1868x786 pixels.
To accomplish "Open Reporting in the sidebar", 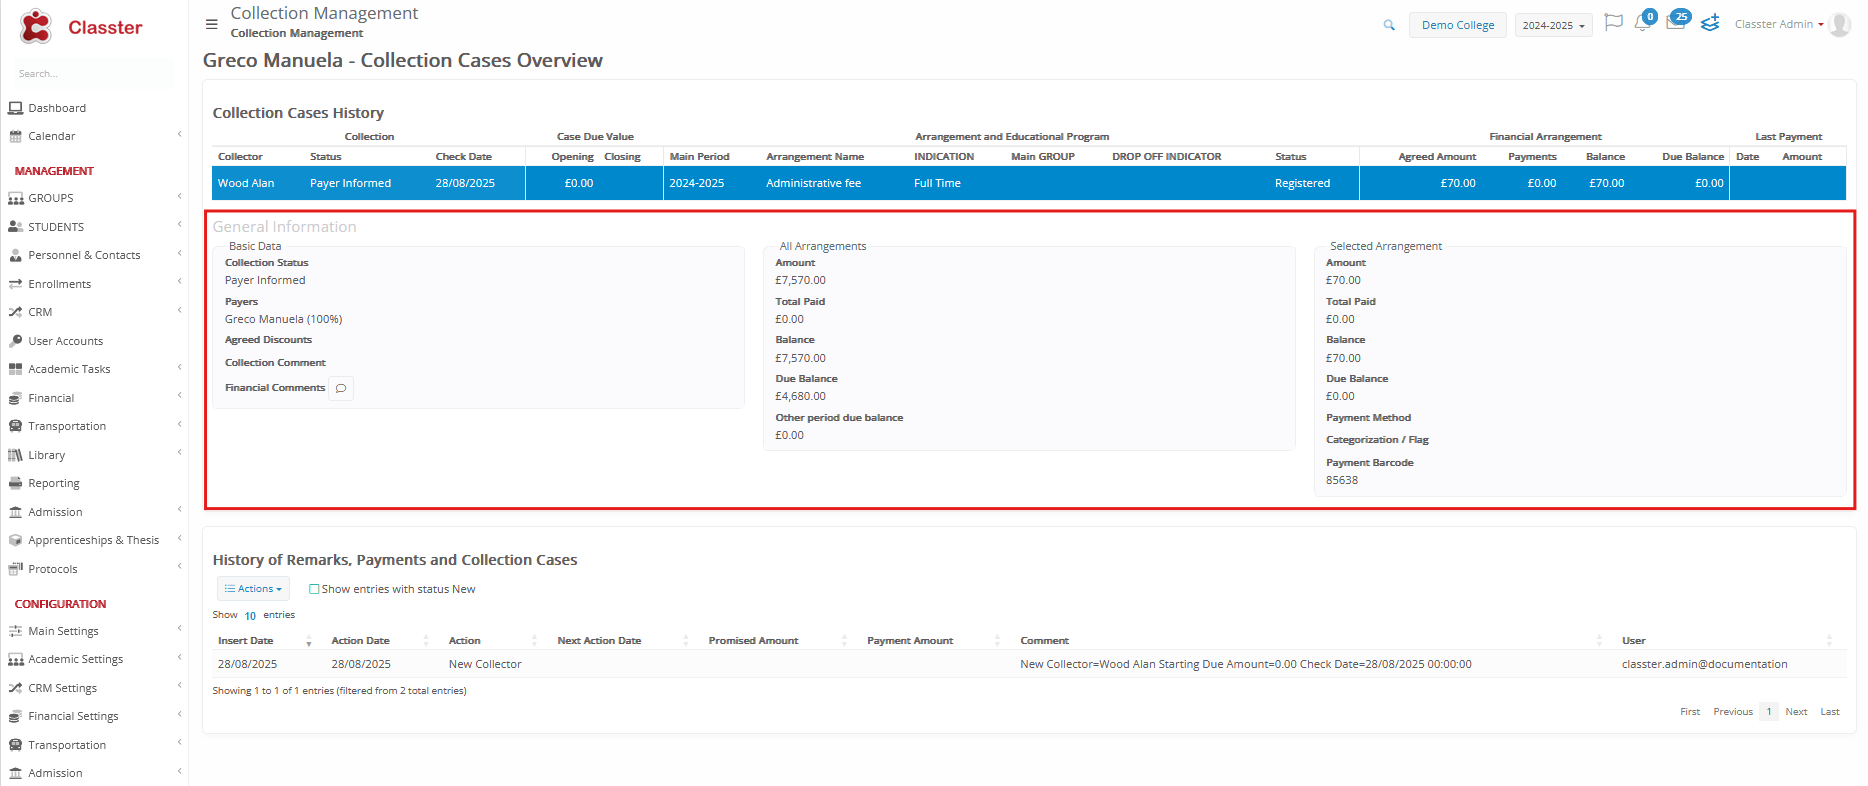I will 54,483.
